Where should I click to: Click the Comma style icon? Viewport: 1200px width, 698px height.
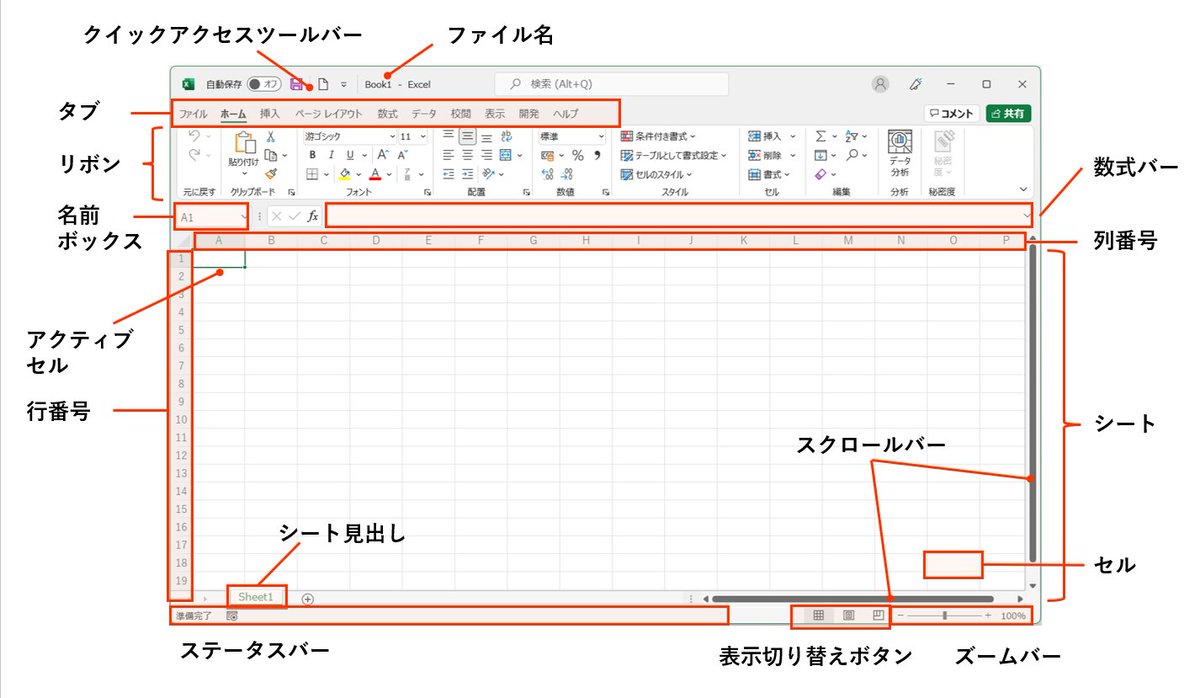click(x=597, y=155)
